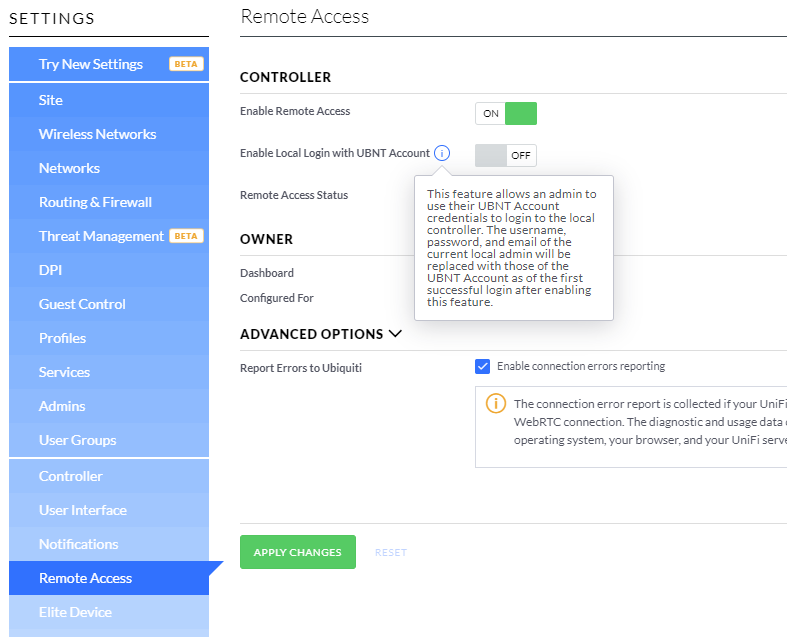Toggle Enable Remote Access switch off
Viewport: 787px width, 637px height.
pyautogui.click(x=506, y=113)
